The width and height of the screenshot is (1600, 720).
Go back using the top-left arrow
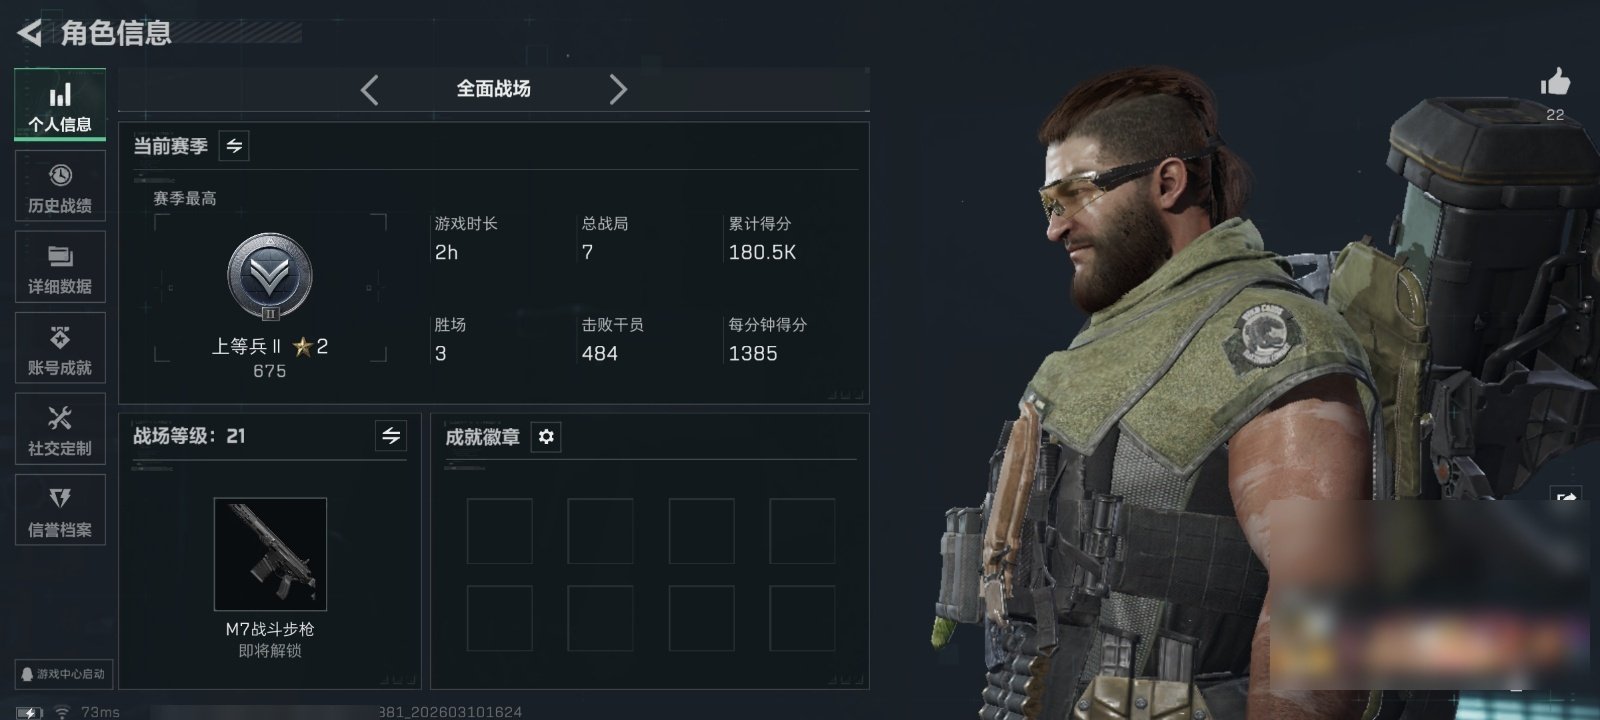point(29,33)
